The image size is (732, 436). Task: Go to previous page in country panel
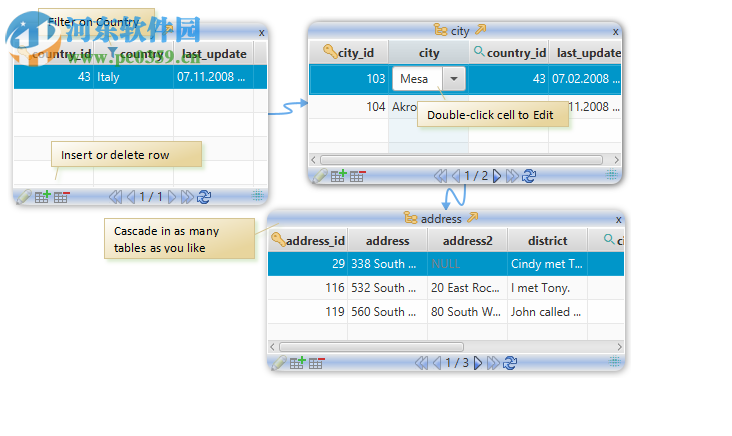click(x=131, y=197)
